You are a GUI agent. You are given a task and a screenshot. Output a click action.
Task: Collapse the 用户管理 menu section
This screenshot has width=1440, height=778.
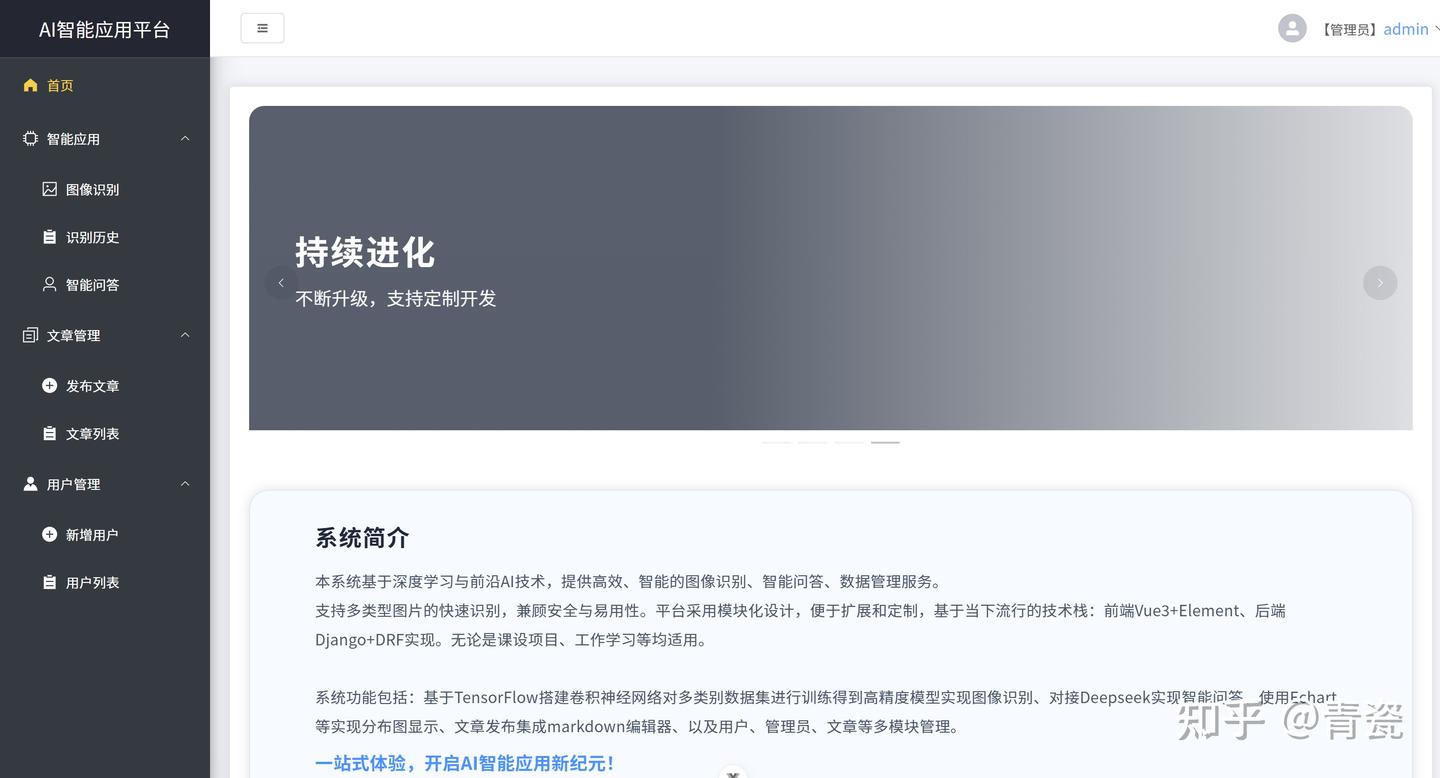coord(184,483)
